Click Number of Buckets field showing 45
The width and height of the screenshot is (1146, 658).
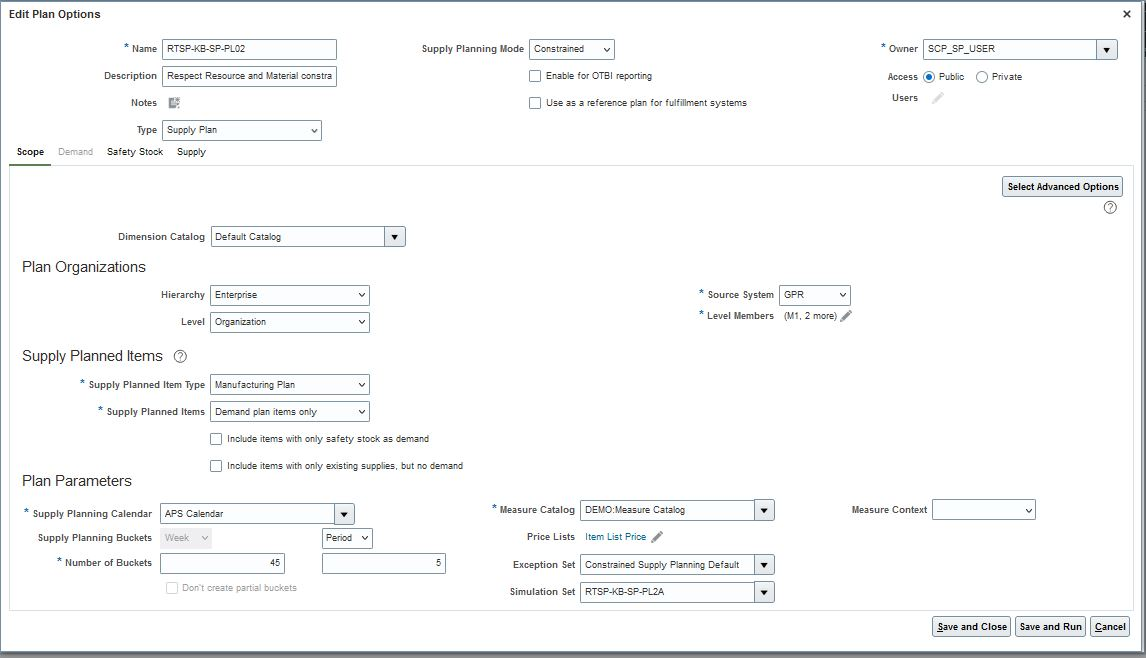[222, 564]
